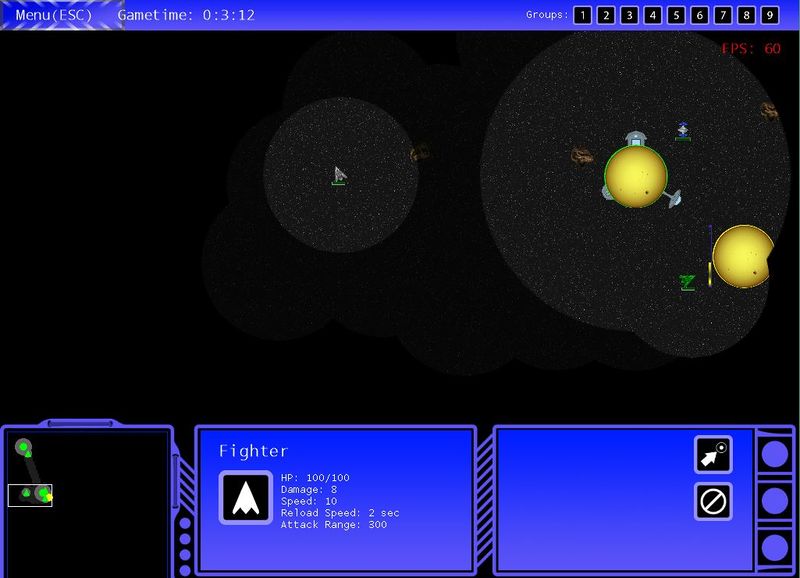Screen dimensions: 800x578
Task: Click the partially hidden yellow planet at right
Action: click(x=741, y=256)
